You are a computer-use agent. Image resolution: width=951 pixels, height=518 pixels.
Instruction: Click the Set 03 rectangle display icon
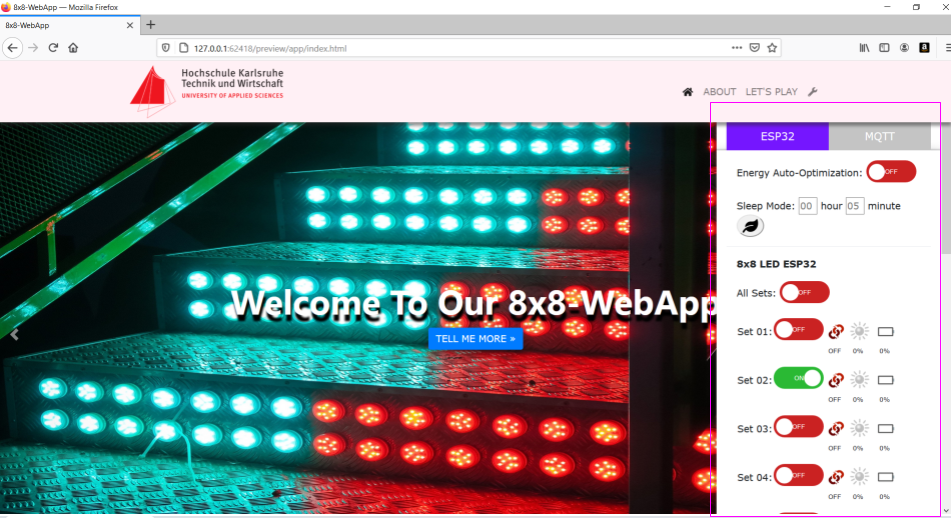click(x=885, y=428)
